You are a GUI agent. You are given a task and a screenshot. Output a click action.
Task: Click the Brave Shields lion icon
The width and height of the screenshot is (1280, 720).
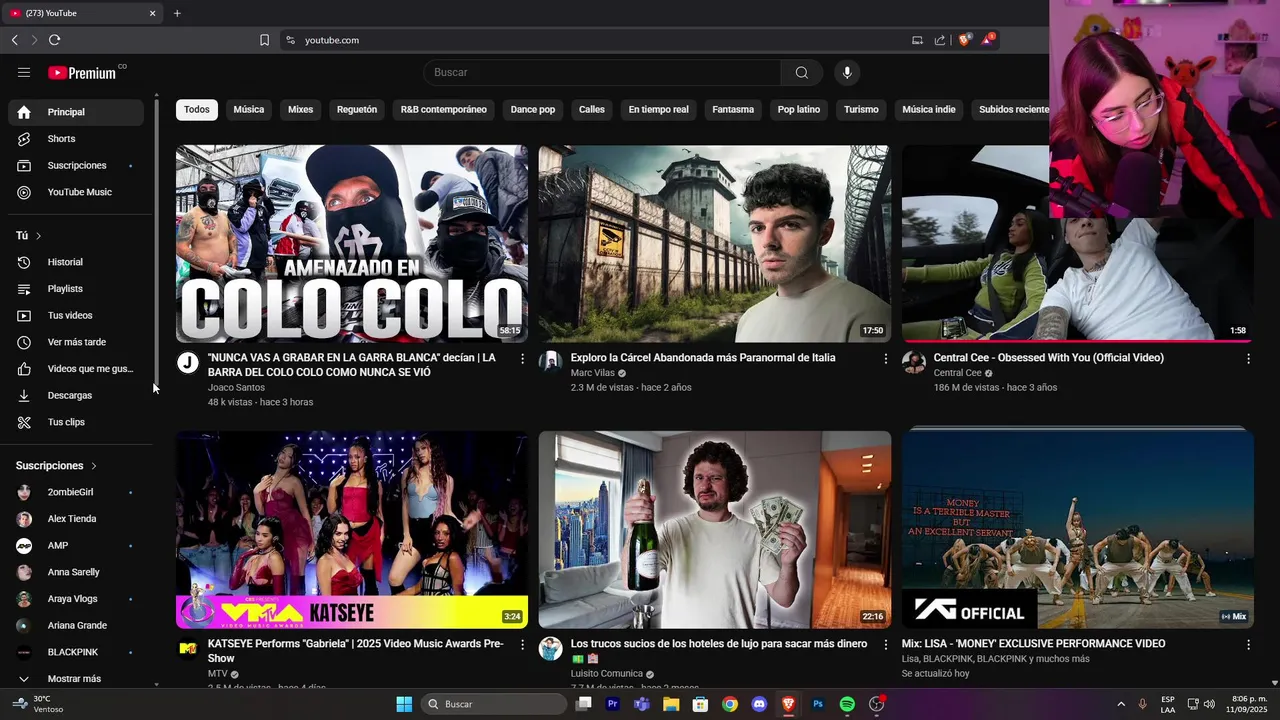tap(965, 40)
